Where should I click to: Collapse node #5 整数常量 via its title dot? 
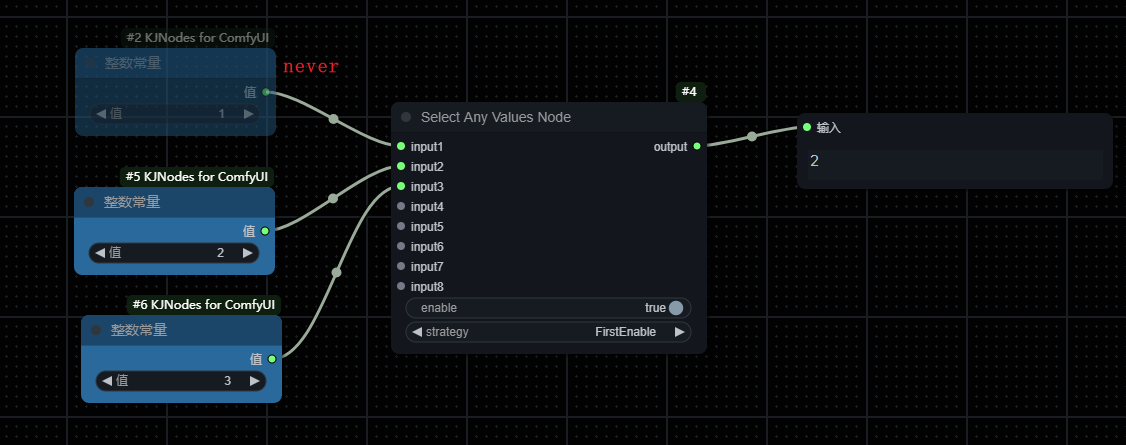pos(89,202)
